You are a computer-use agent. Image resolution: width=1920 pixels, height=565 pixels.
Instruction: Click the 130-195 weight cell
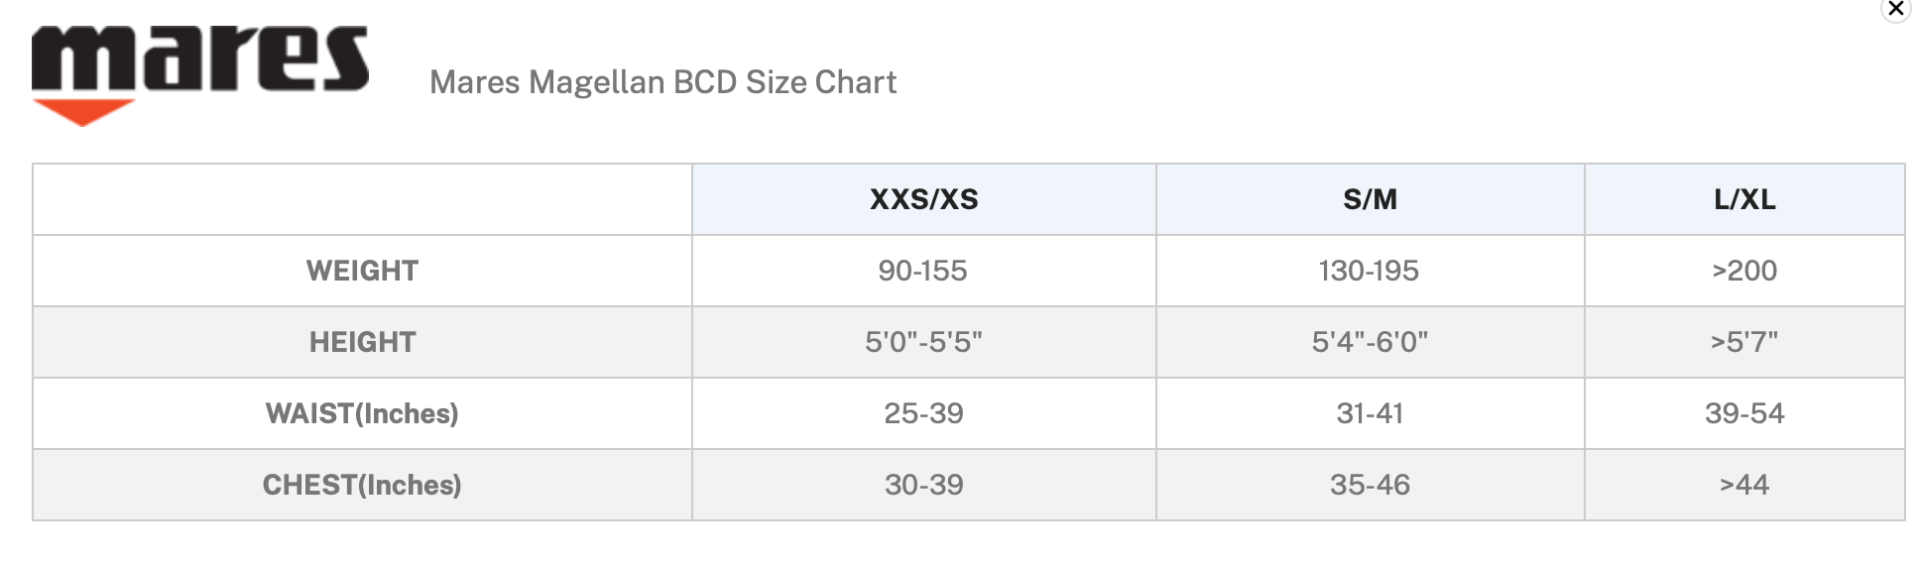1369,271
